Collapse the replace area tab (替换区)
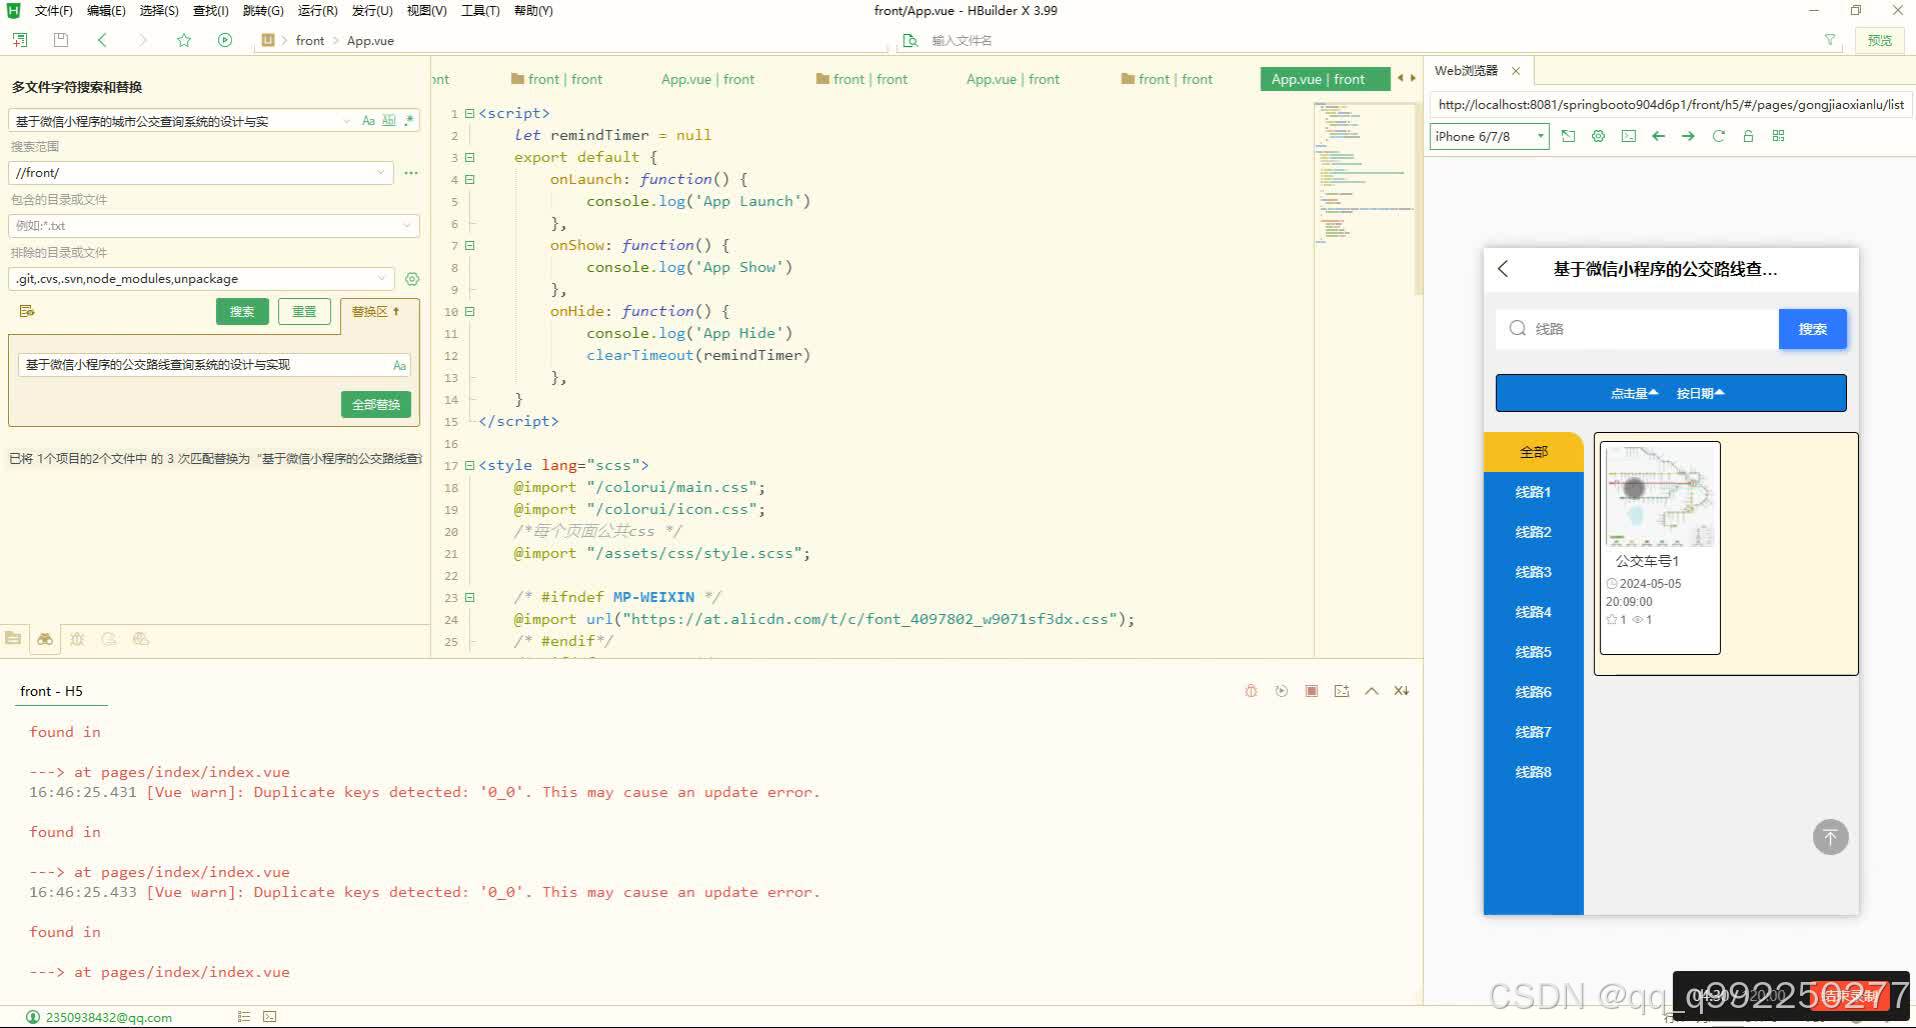 (376, 312)
